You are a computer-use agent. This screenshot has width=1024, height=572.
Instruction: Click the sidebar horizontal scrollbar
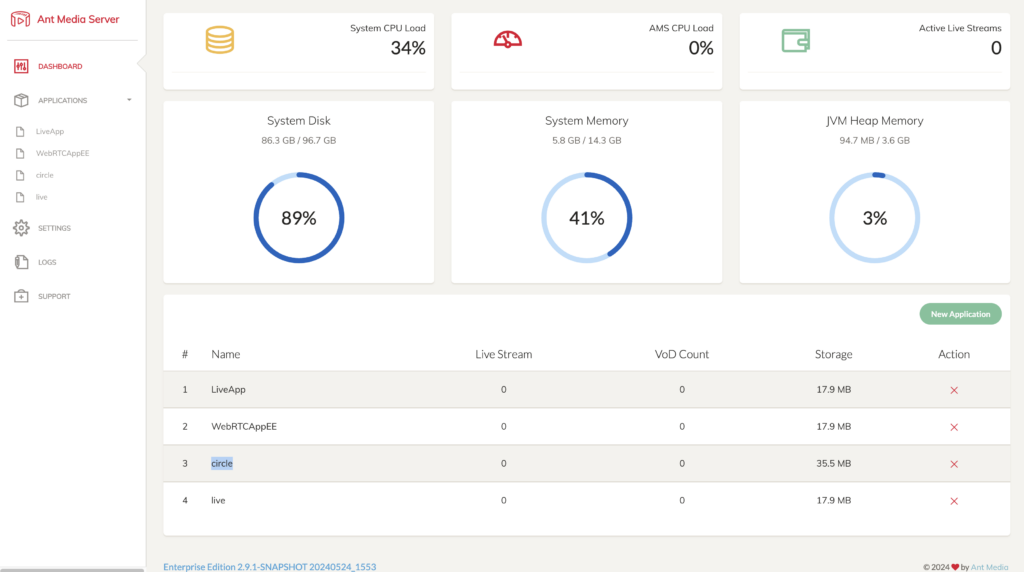[72, 570]
